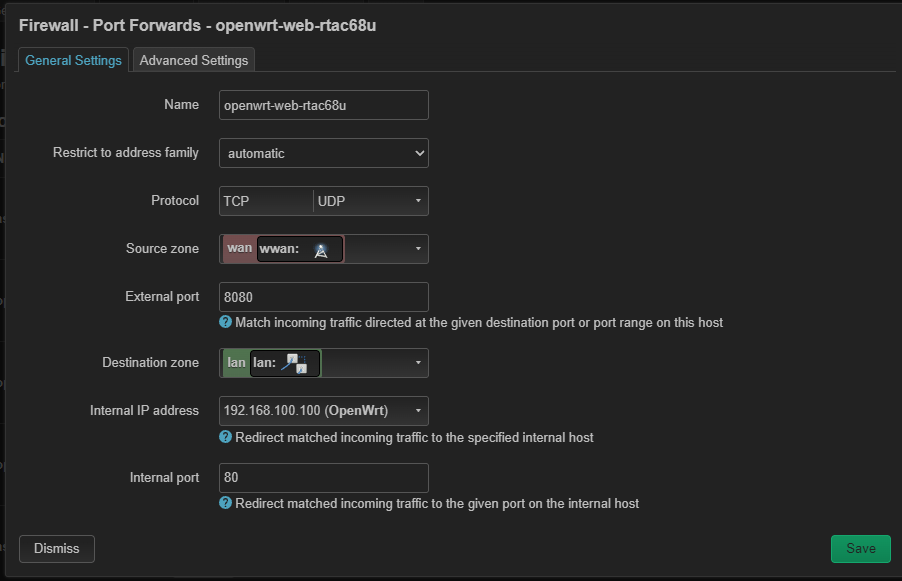The width and height of the screenshot is (902, 581).
Task: Click the Name label
Action: (x=182, y=104)
